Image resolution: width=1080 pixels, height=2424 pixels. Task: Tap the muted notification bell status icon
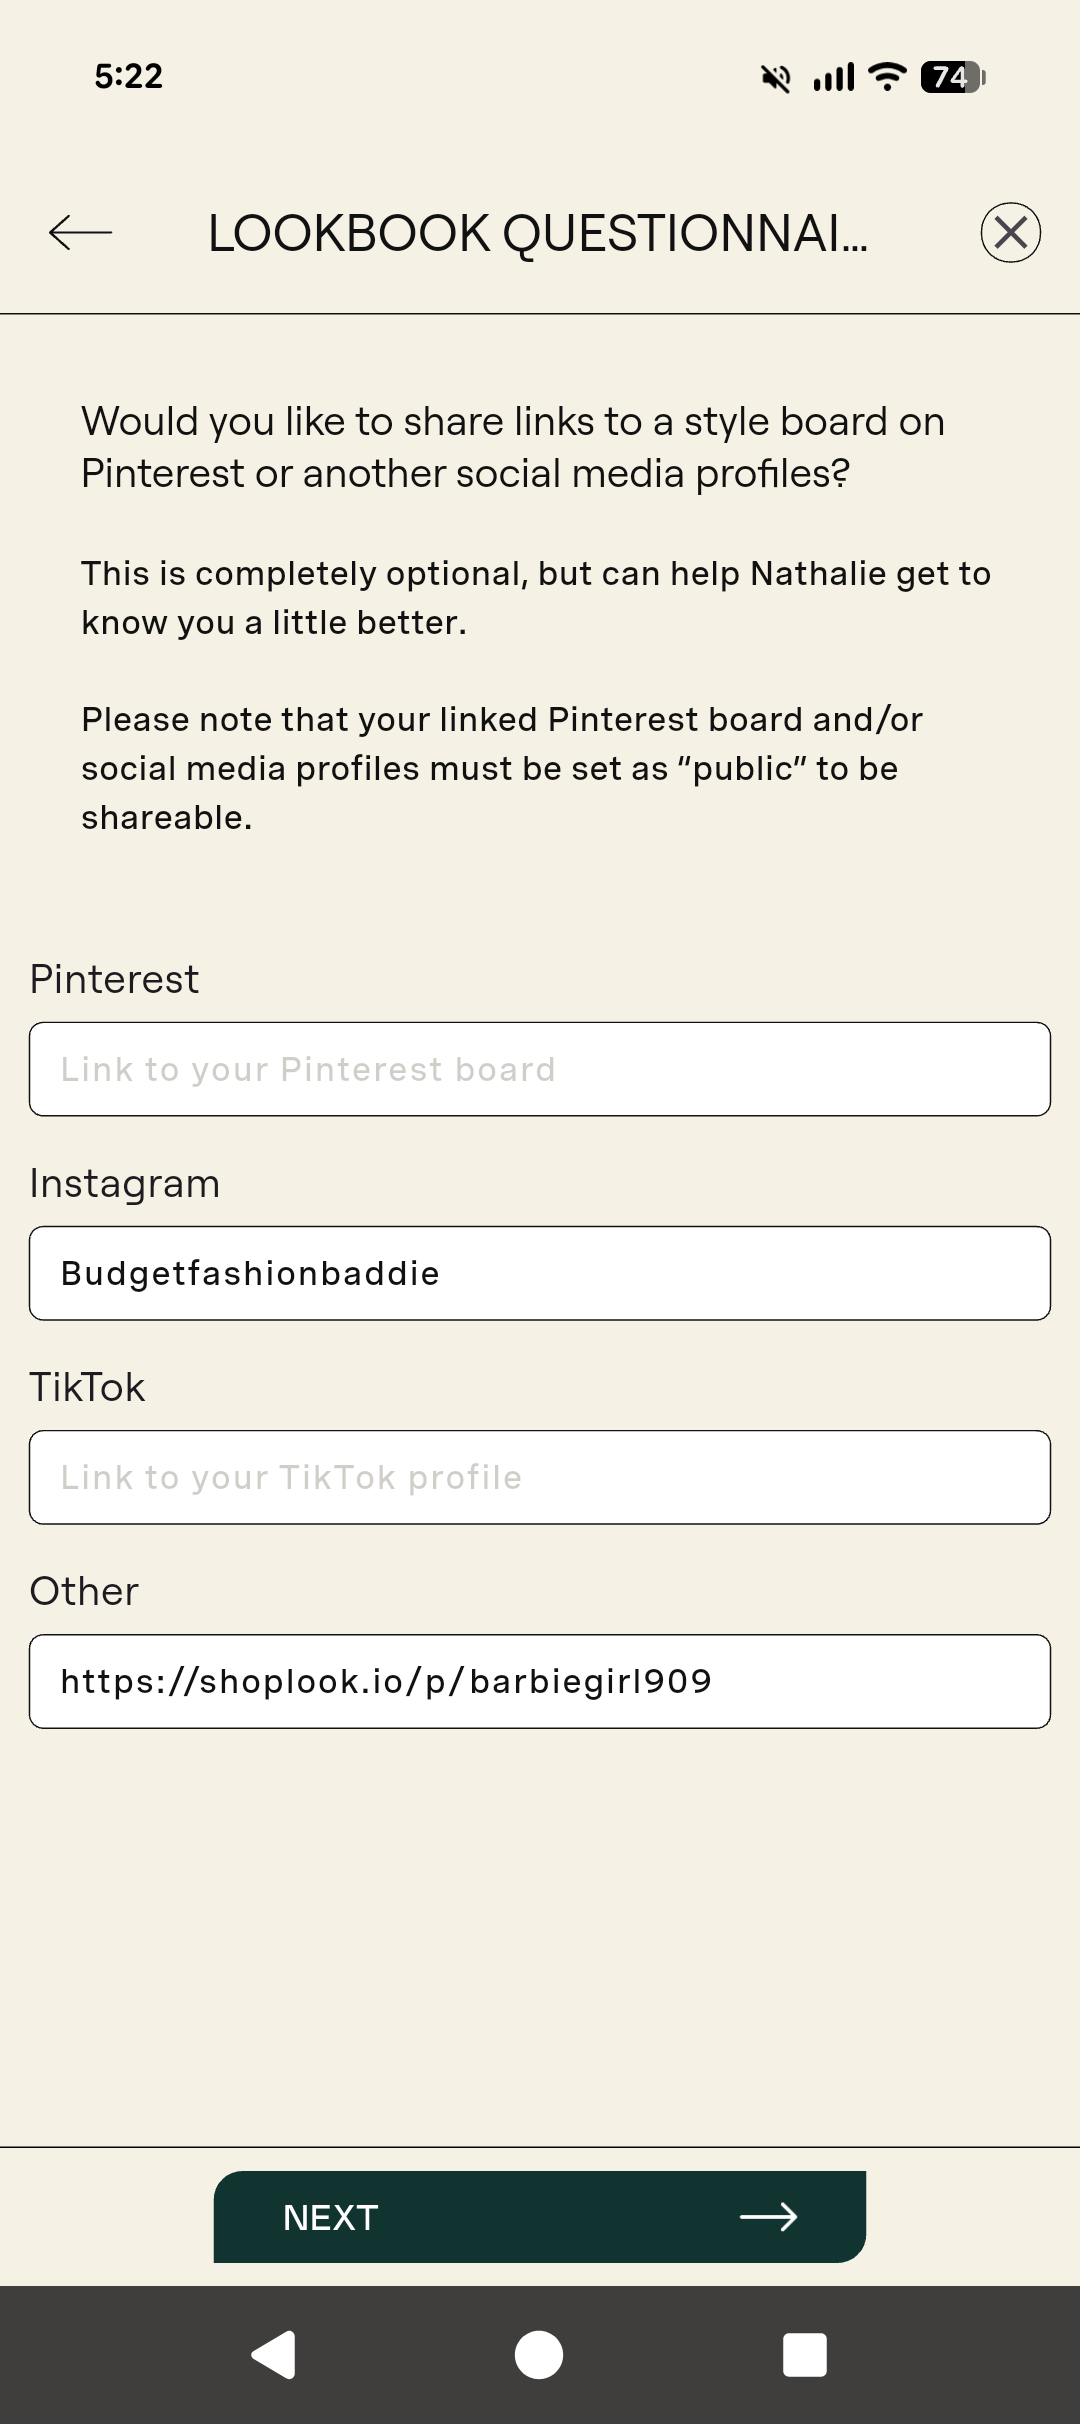(776, 77)
